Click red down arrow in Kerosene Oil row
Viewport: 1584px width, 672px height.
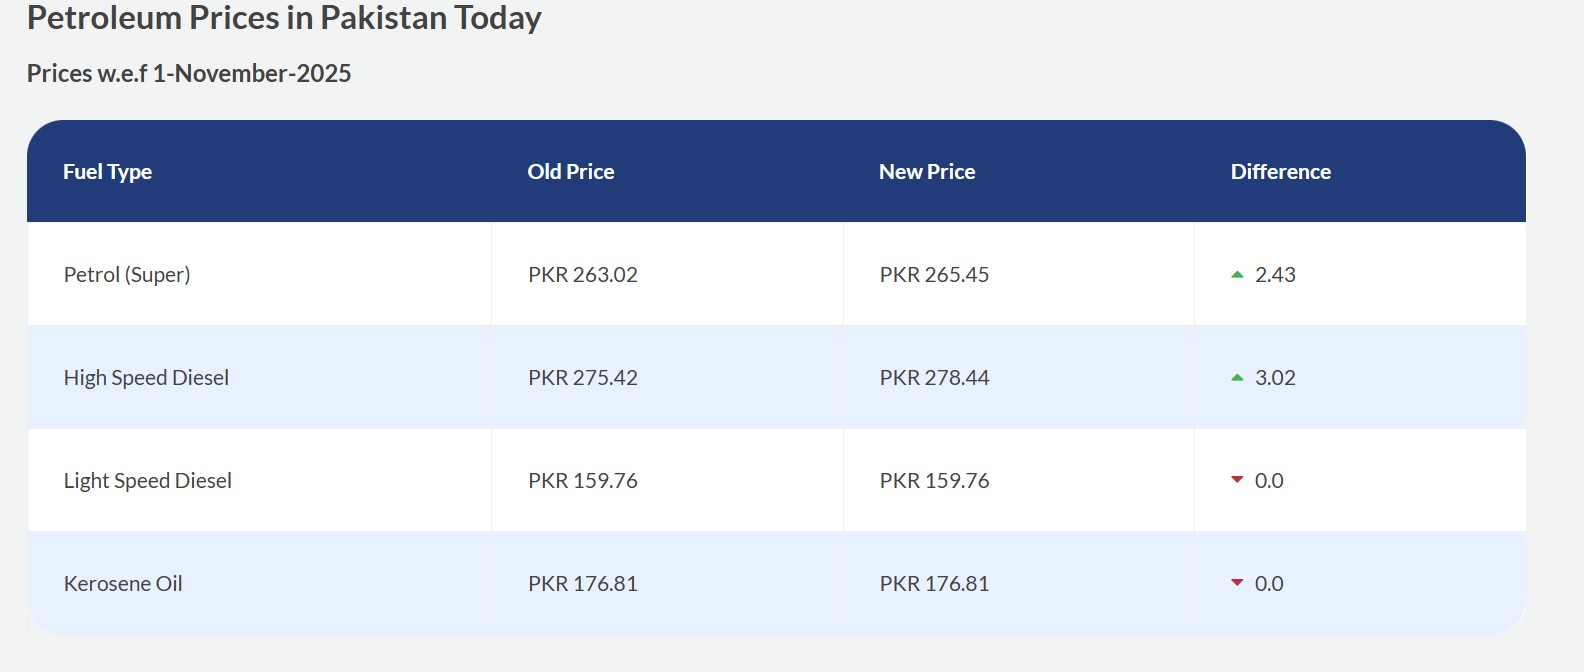pos(1237,583)
